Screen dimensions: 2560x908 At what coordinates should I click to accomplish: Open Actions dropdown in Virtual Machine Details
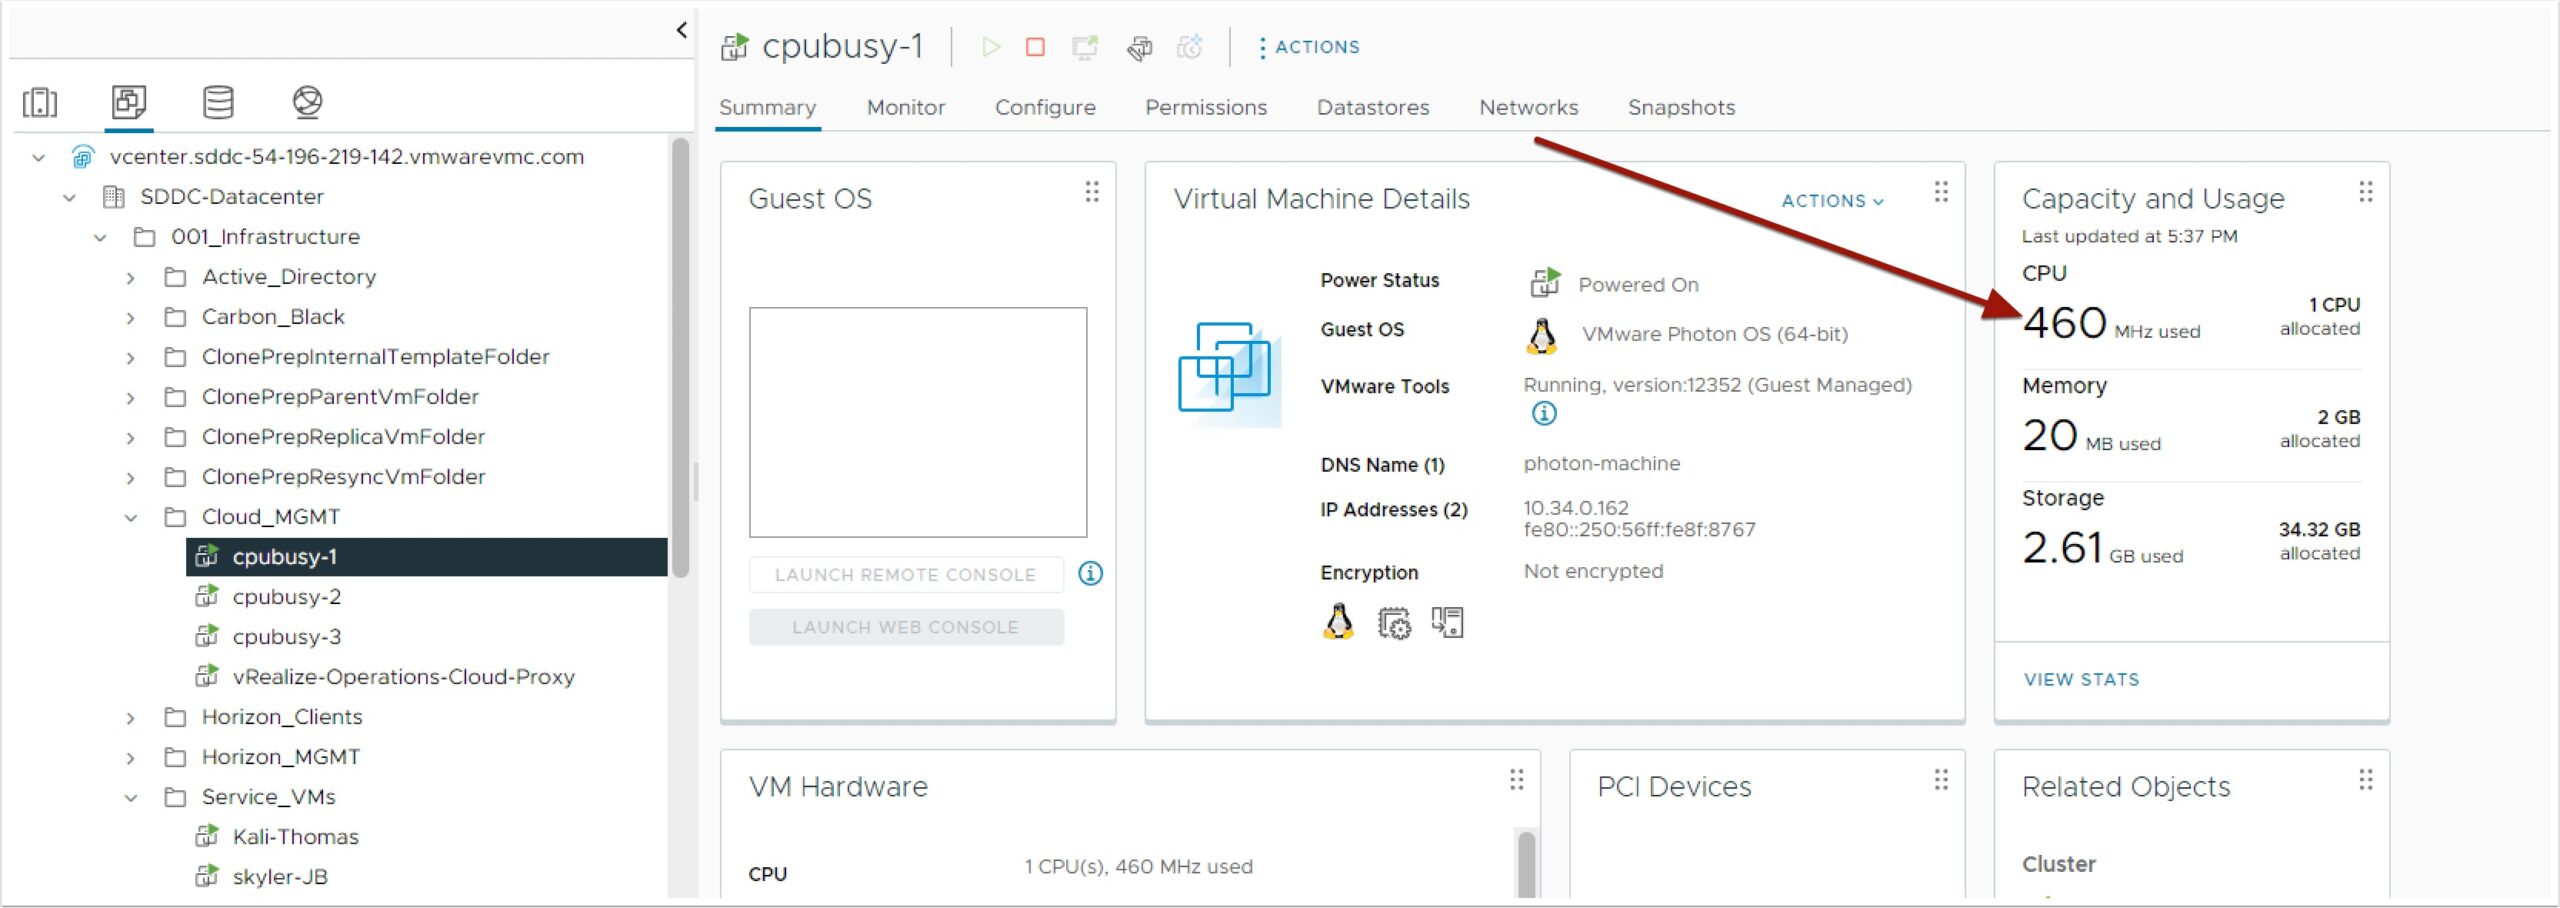(x=1832, y=201)
